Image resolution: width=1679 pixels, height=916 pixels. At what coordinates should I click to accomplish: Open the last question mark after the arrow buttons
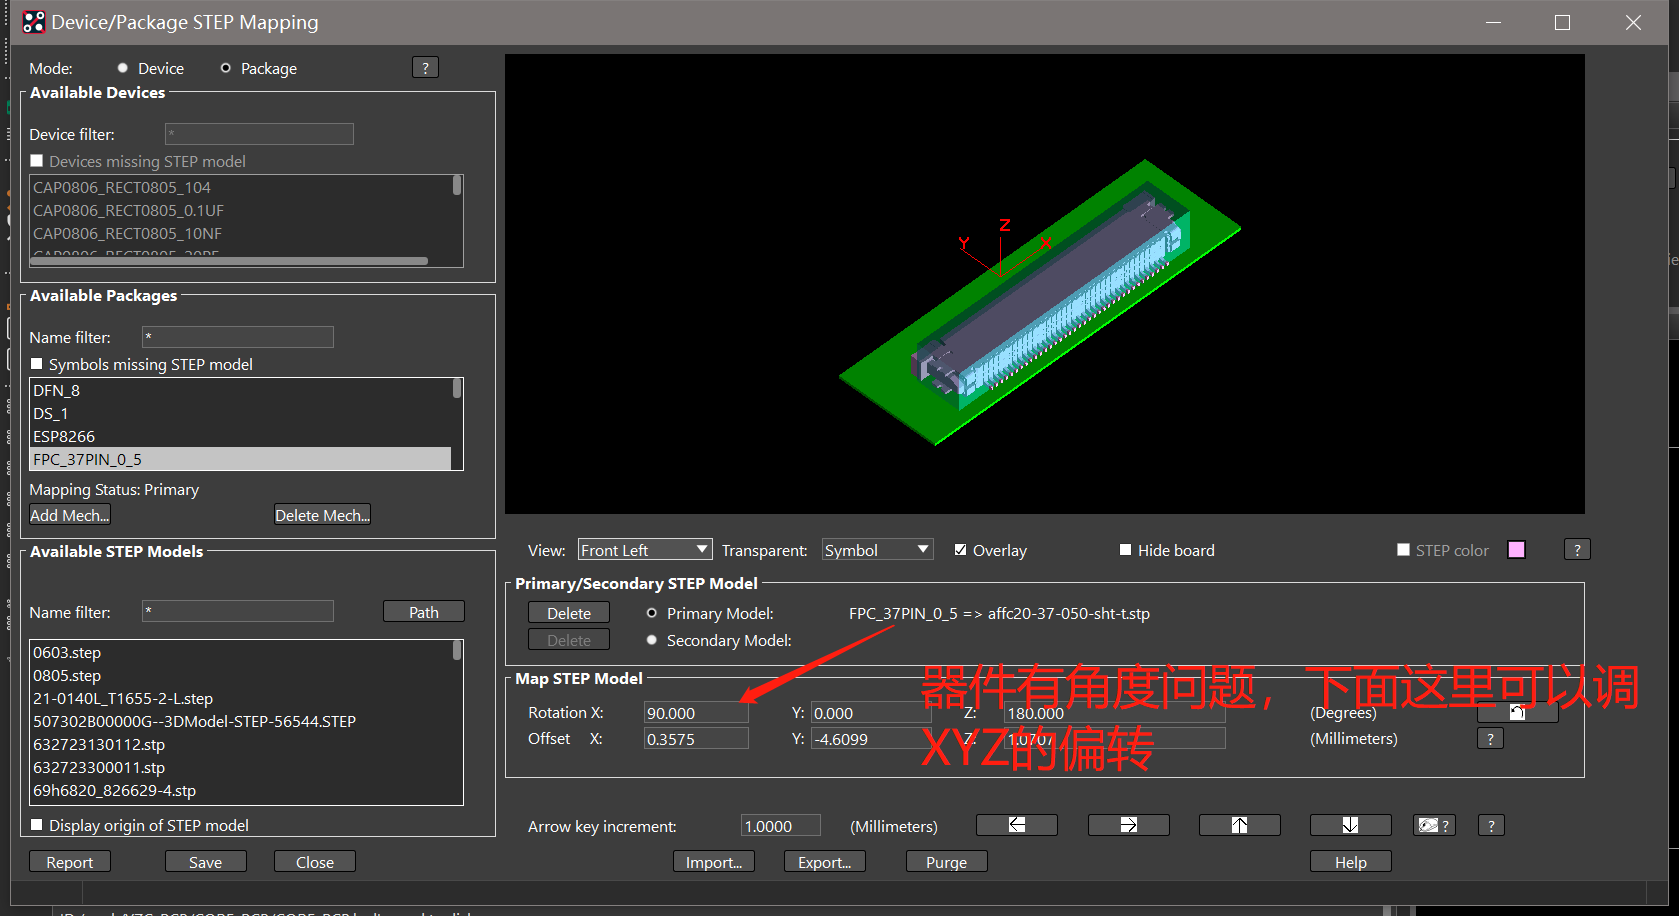coord(1491,825)
